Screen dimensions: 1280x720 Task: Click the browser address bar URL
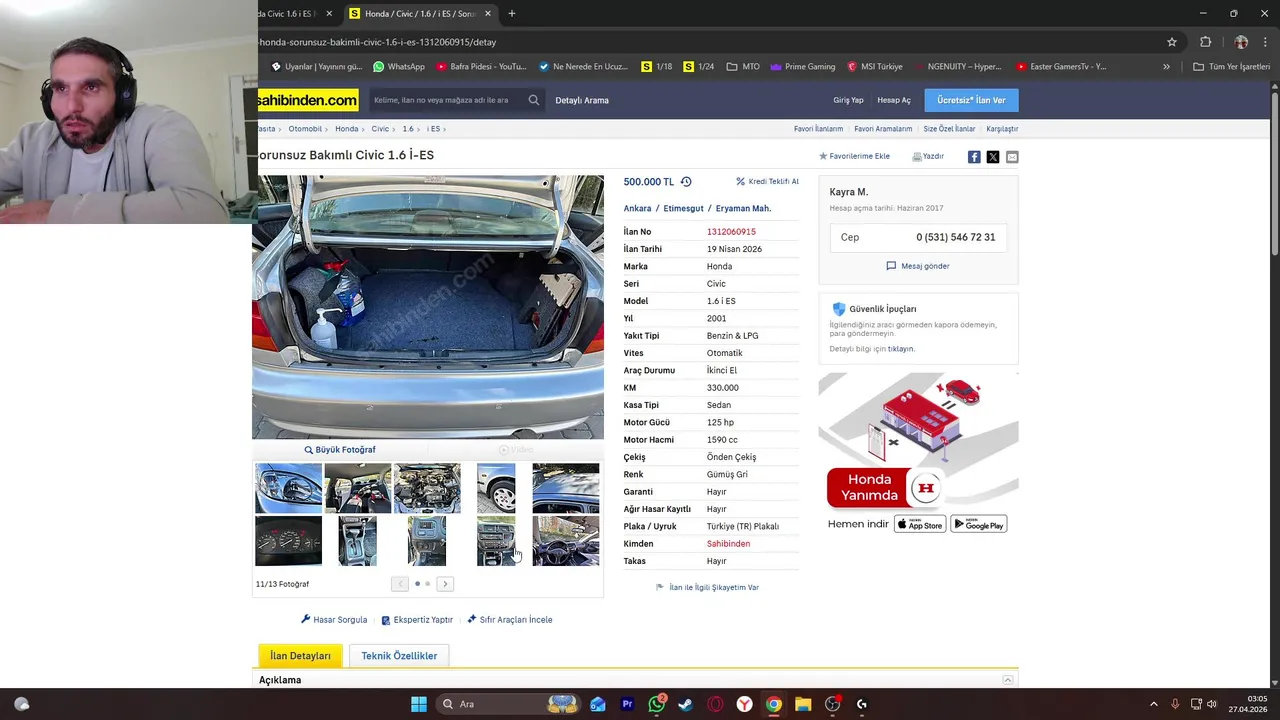coord(378,42)
